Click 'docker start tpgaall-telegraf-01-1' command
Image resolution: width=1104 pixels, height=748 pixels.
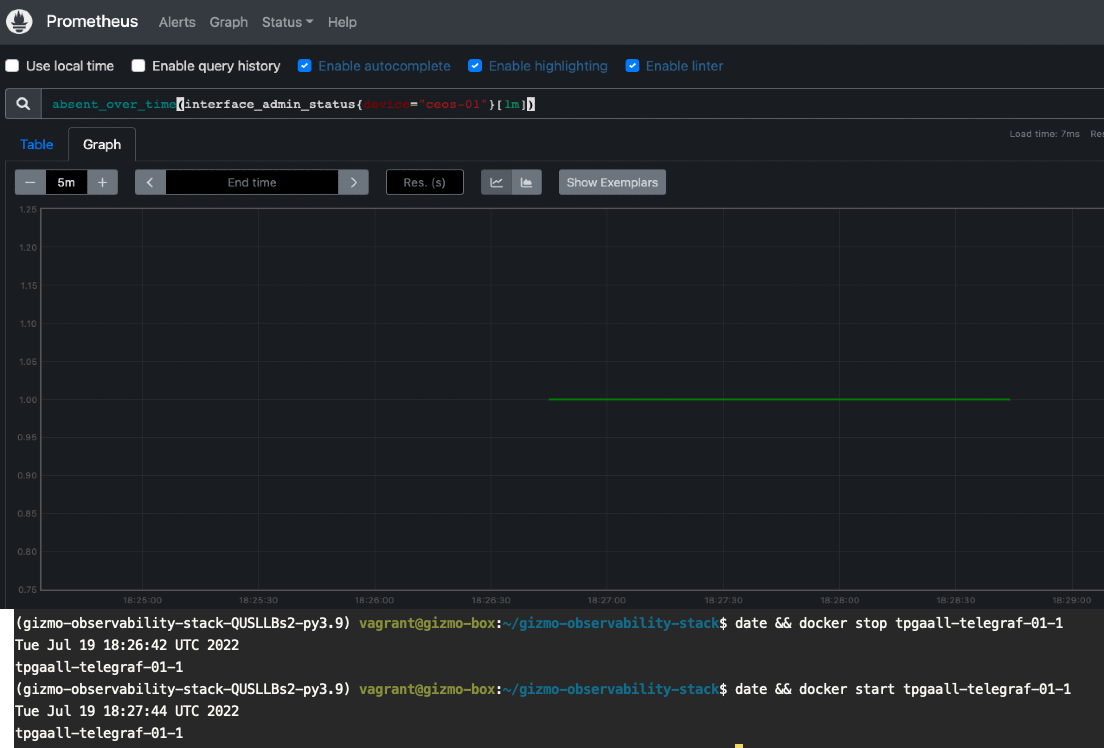935,690
